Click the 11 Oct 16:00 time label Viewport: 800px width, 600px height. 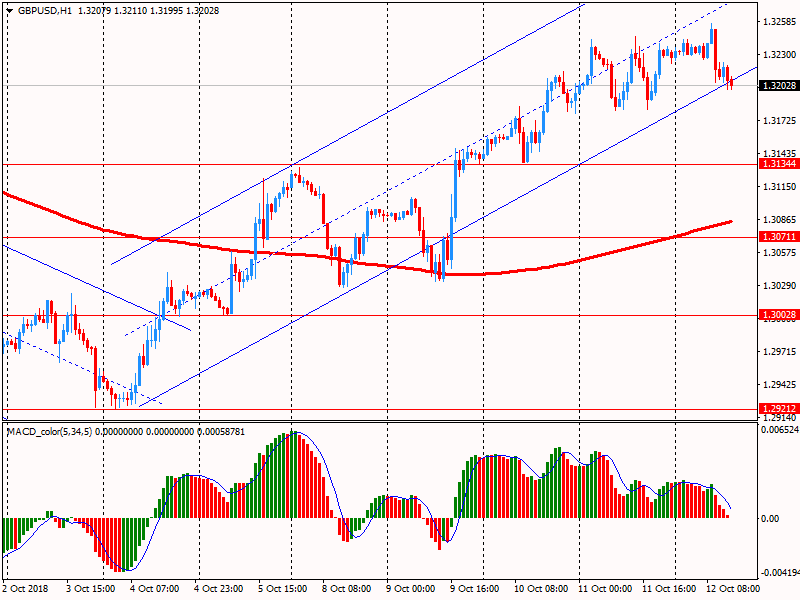point(669,589)
